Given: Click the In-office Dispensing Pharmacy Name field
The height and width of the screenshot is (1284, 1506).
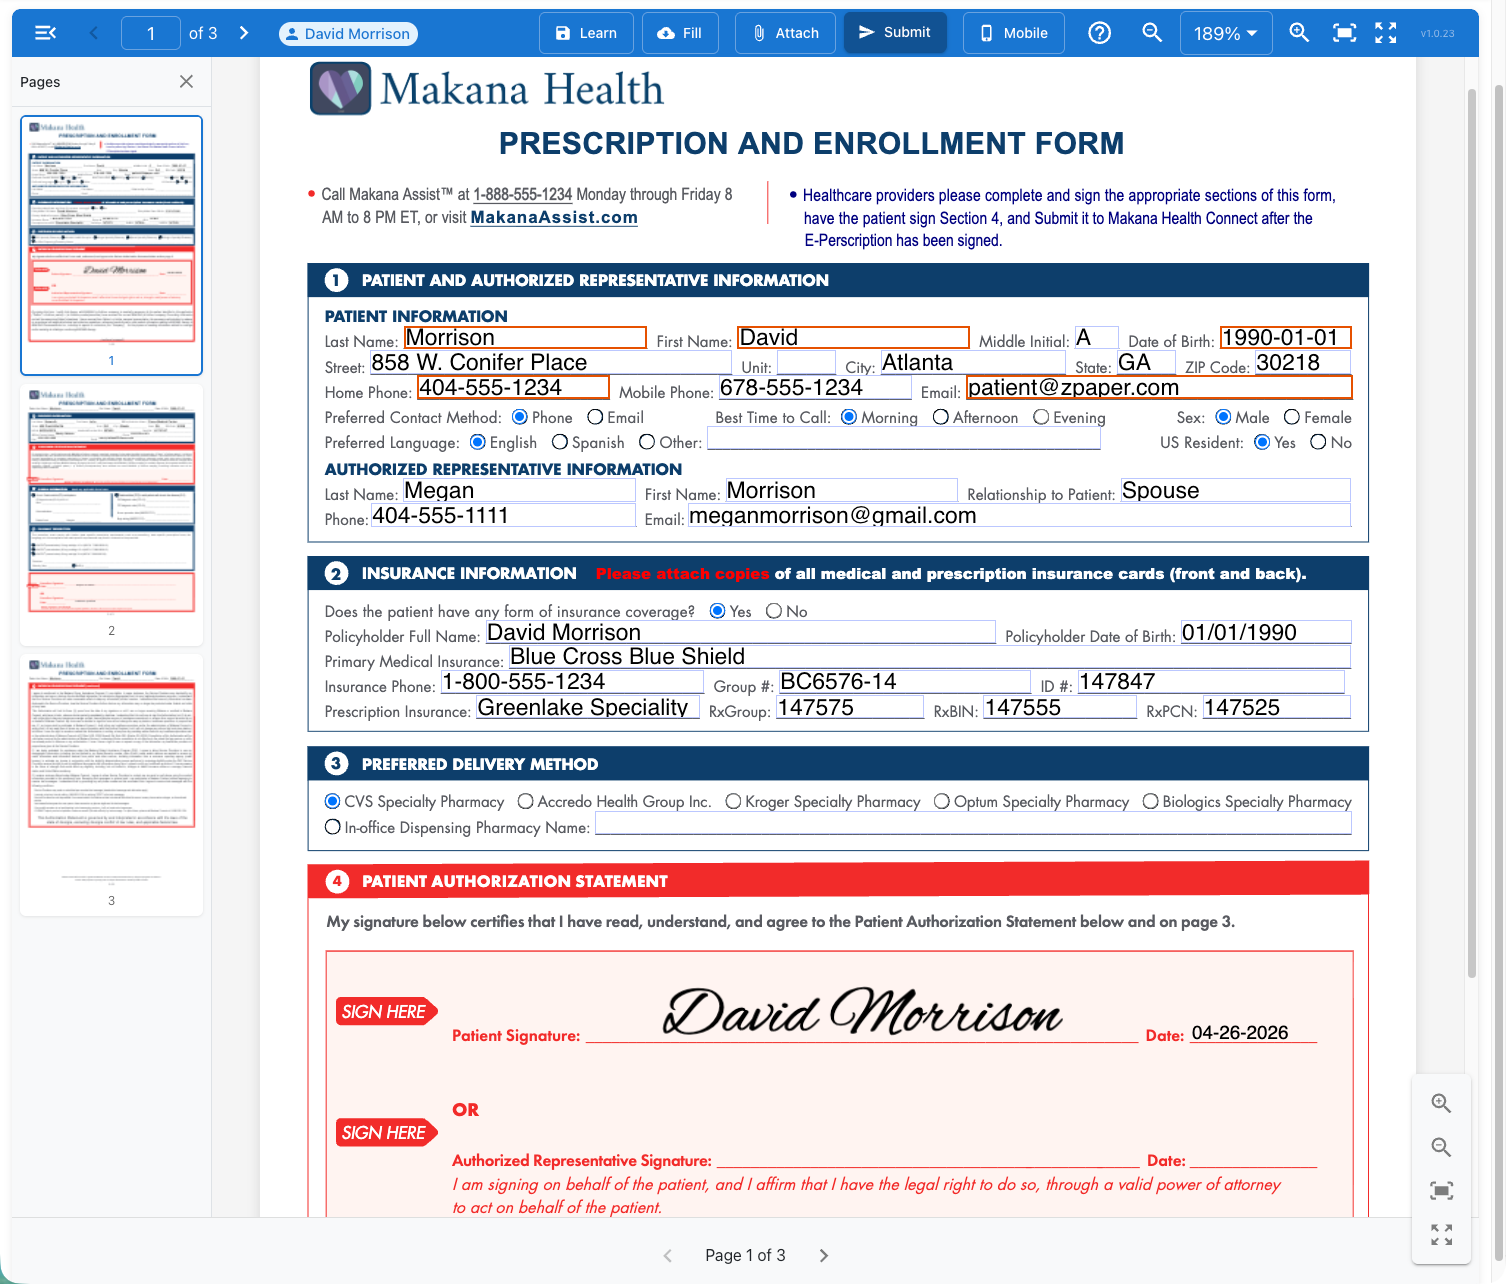Looking at the screenshot, I should tap(973, 823).
